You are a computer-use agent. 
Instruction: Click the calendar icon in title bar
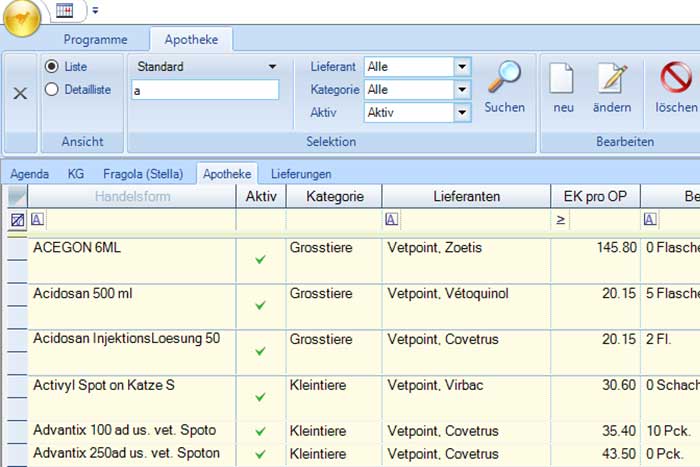(63, 11)
